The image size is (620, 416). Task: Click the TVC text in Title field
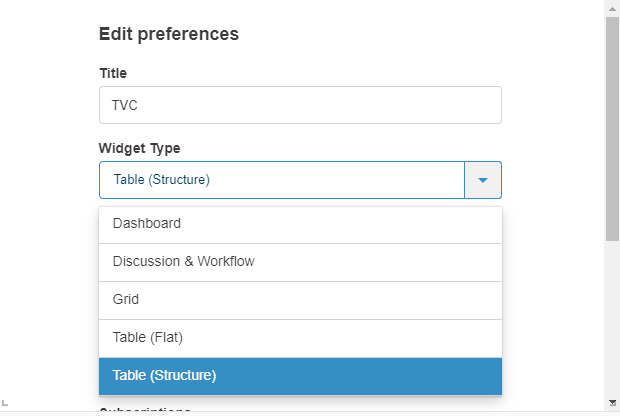tap(123, 105)
